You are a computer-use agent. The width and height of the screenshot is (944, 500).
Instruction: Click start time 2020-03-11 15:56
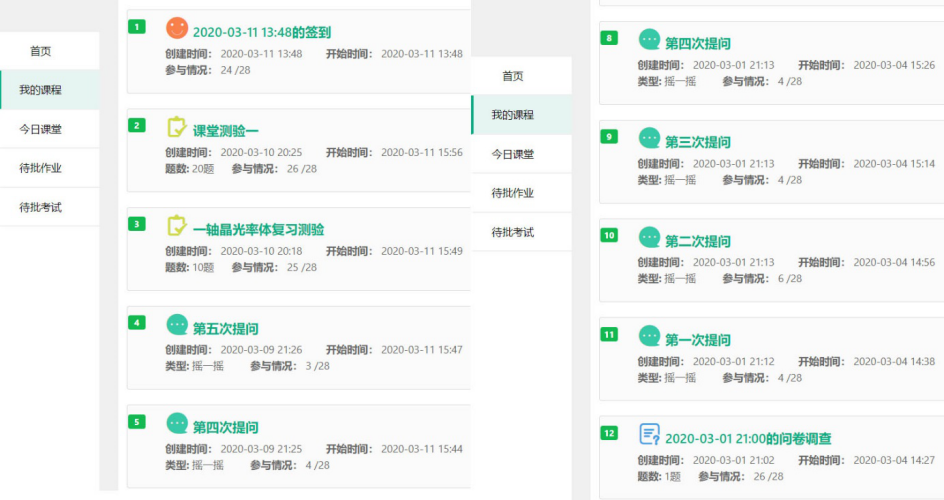coord(422,153)
